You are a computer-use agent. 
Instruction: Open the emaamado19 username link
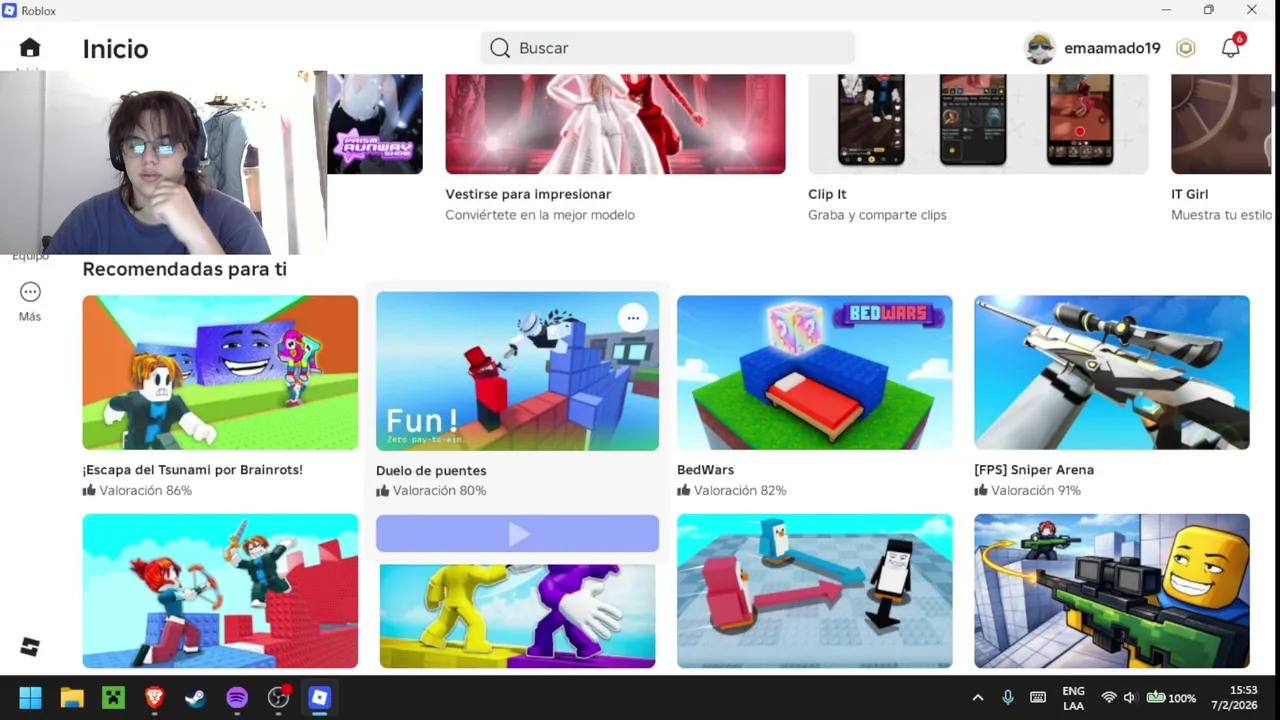(x=1112, y=48)
